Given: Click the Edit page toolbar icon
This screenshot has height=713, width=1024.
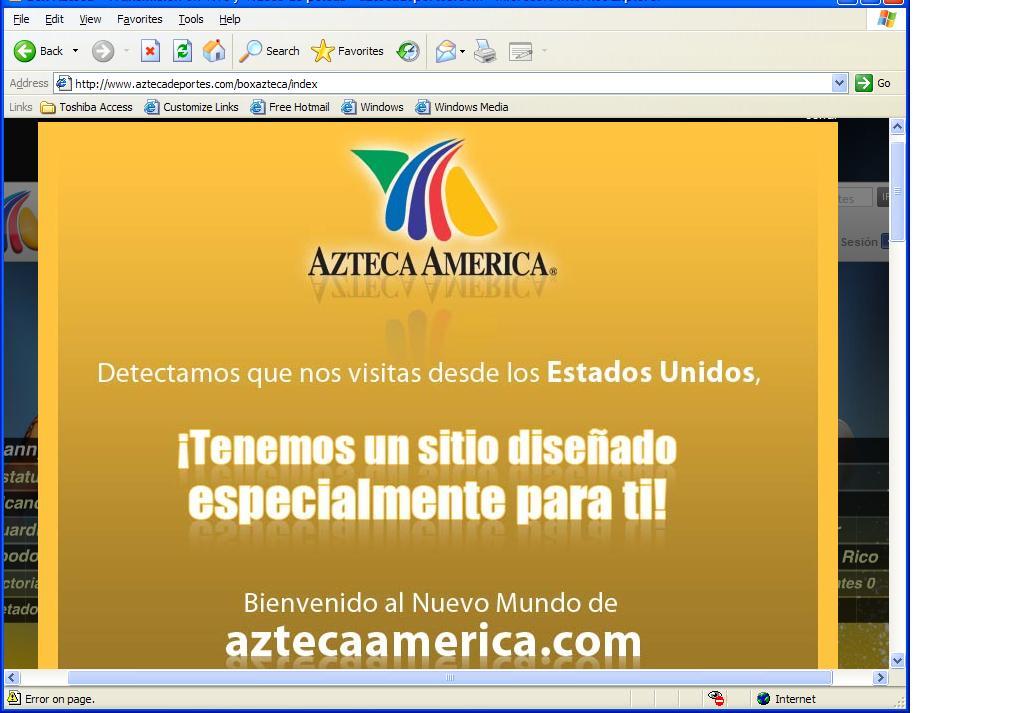Looking at the screenshot, I should tap(520, 51).
